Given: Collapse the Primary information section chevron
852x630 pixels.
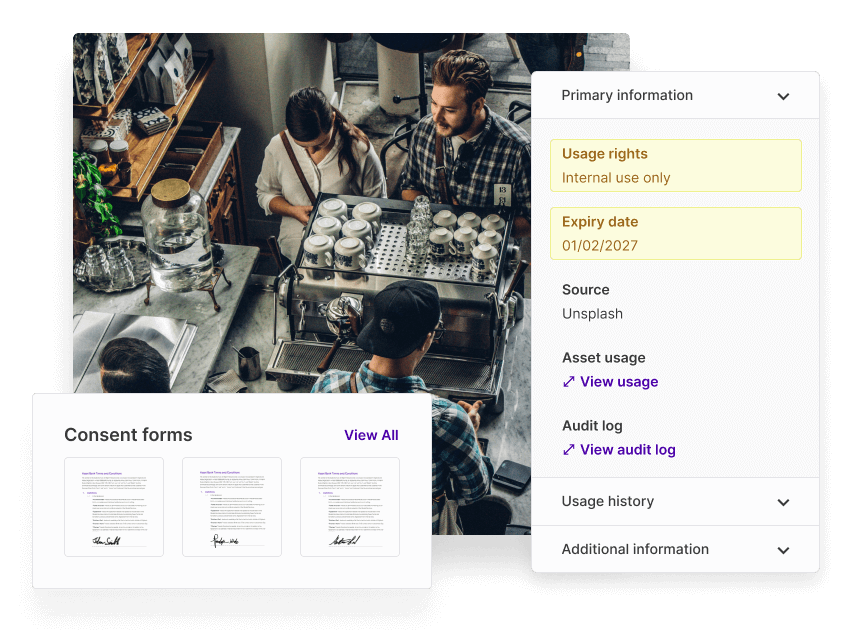Looking at the screenshot, I should click(783, 97).
